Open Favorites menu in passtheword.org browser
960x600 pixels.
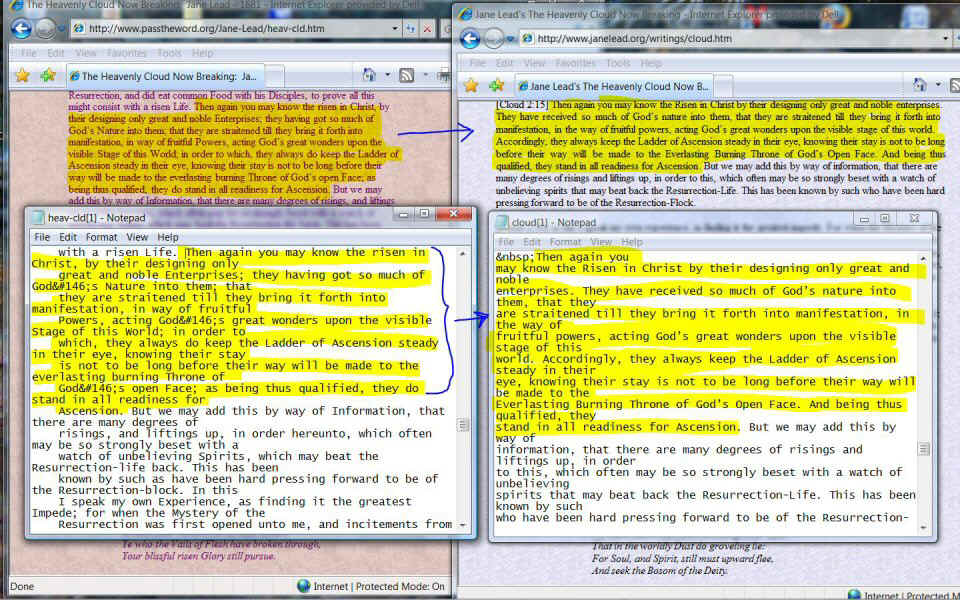[126, 53]
